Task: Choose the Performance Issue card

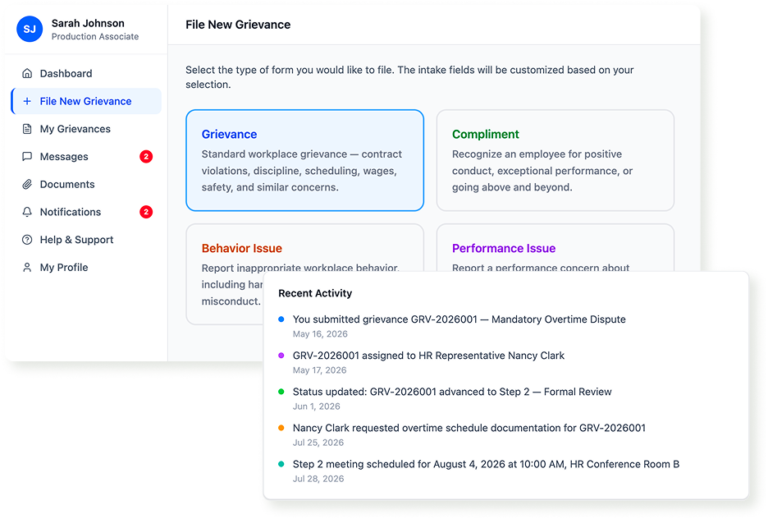Action: click(555, 247)
